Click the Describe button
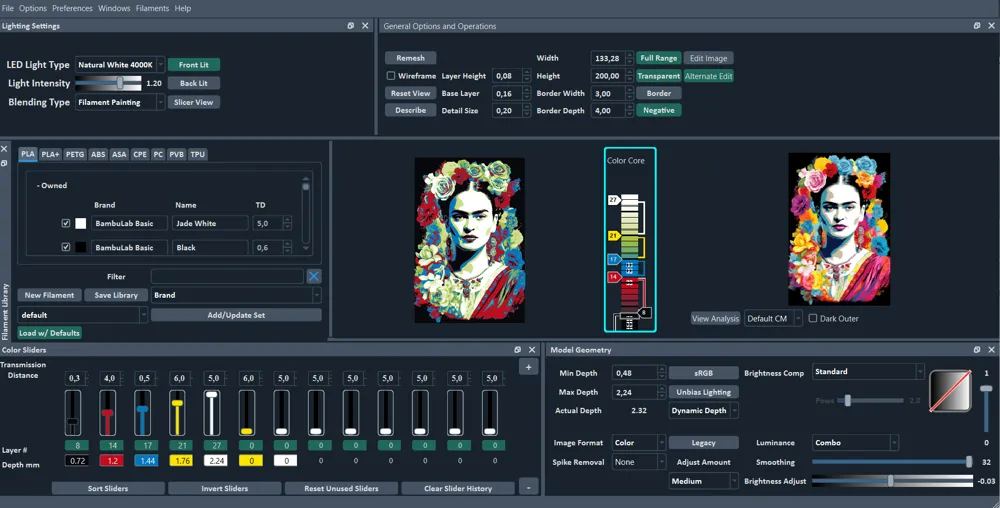 pos(411,110)
